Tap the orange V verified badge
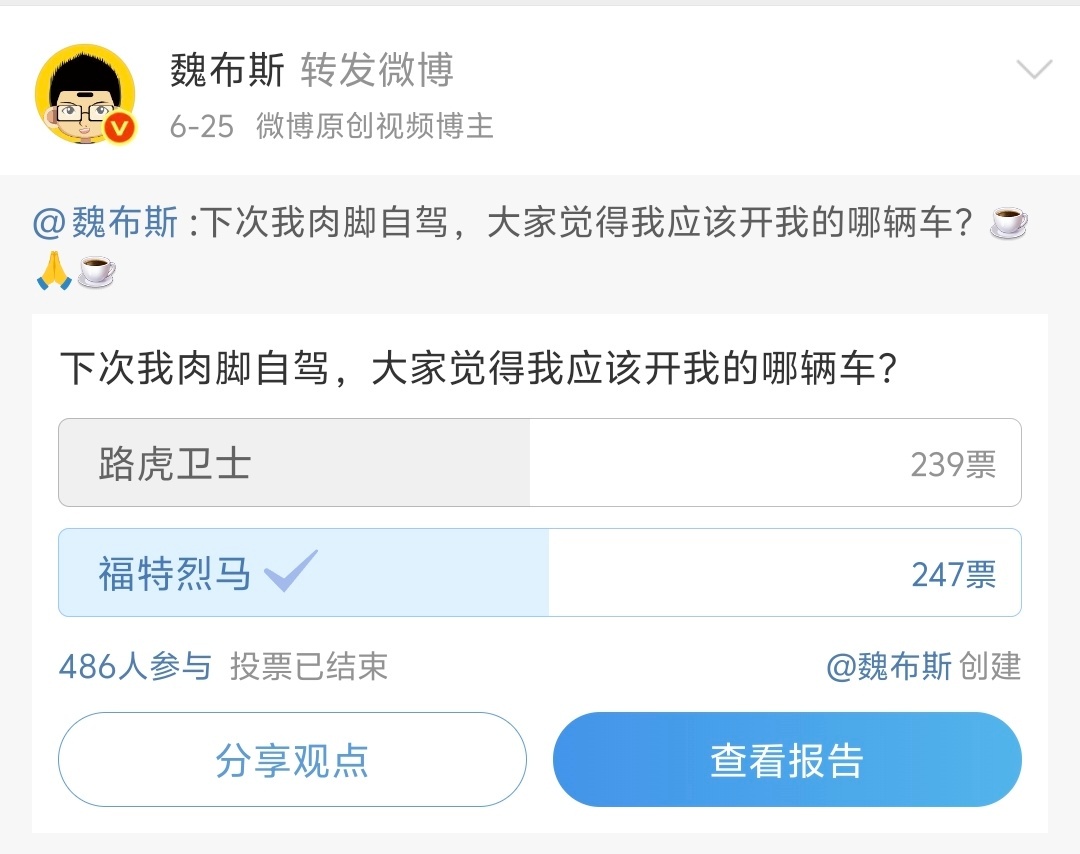The height and width of the screenshot is (854, 1080). click(x=120, y=128)
